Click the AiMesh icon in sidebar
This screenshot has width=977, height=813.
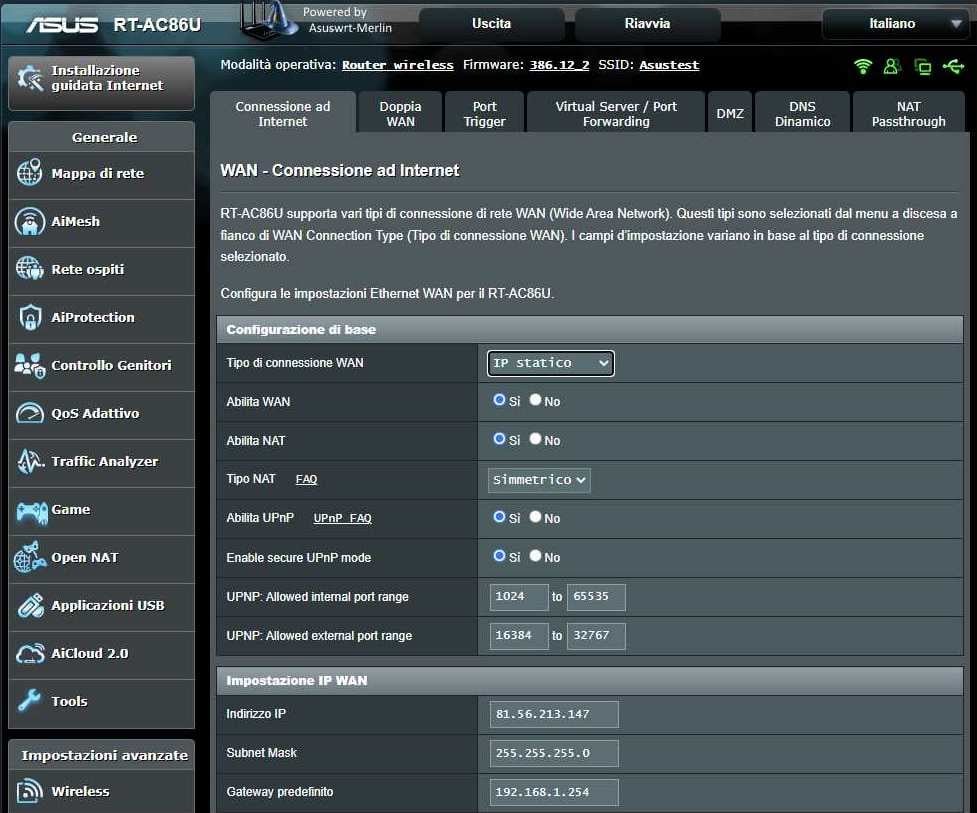tap(30, 221)
